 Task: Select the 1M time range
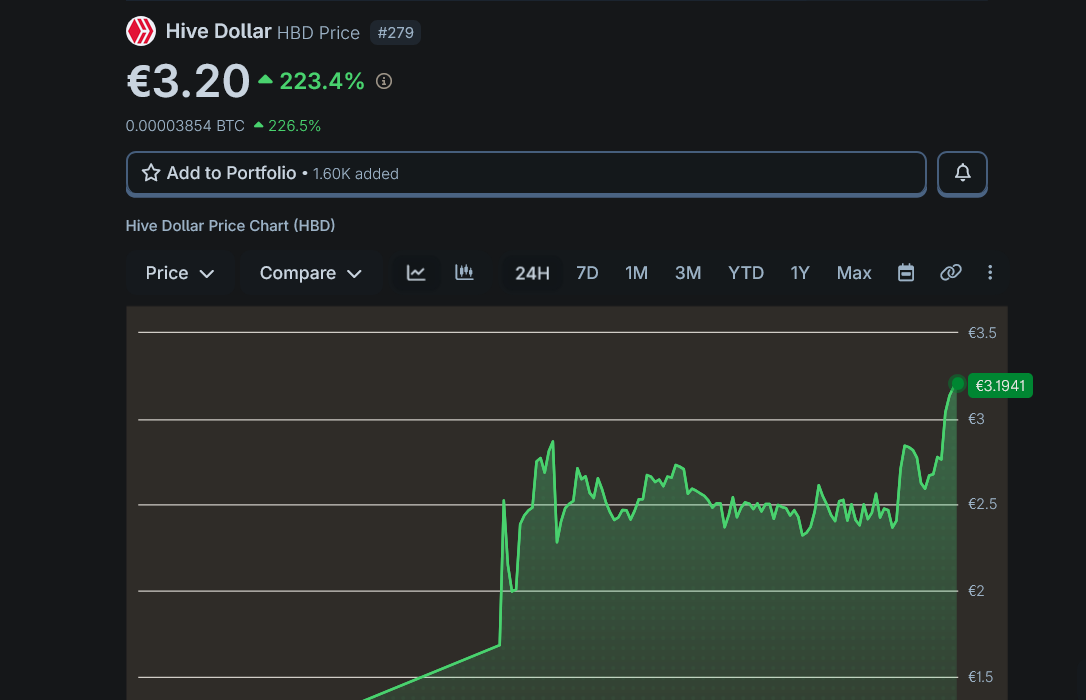tap(637, 273)
